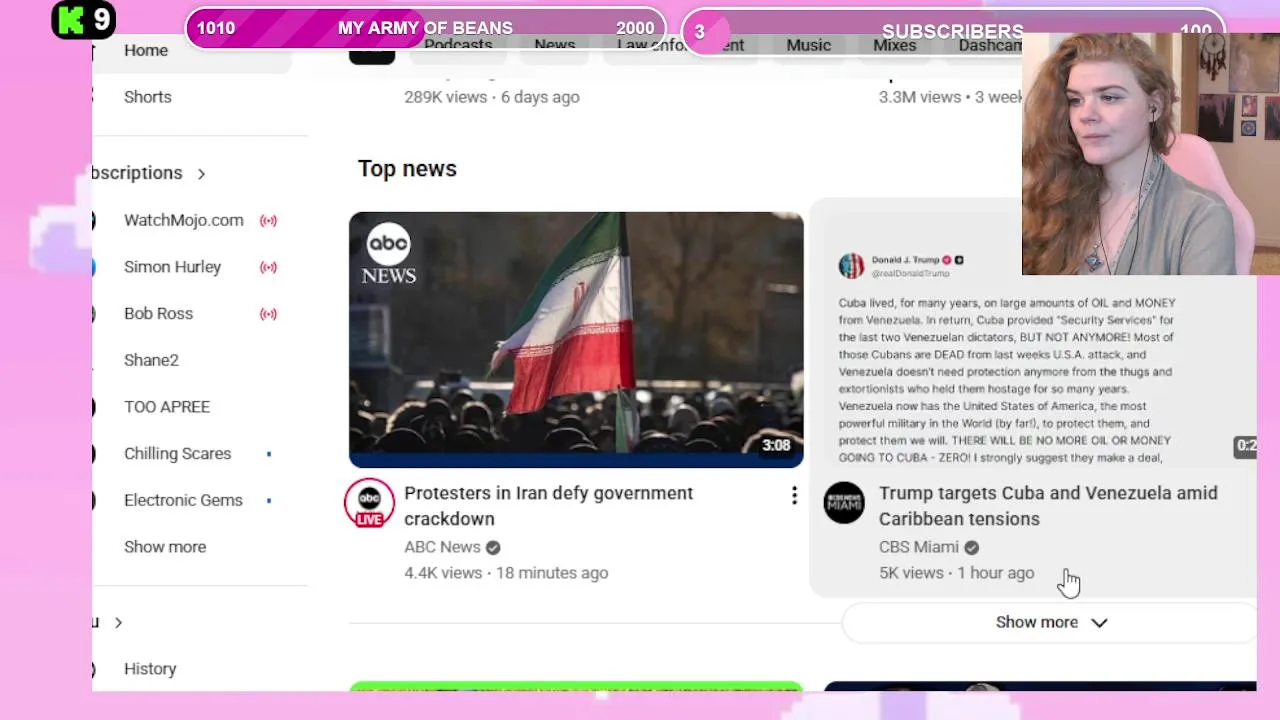Viewport: 1280px width, 720px height.
Task: Click the Top news section heading
Action: click(x=407, y=169)
